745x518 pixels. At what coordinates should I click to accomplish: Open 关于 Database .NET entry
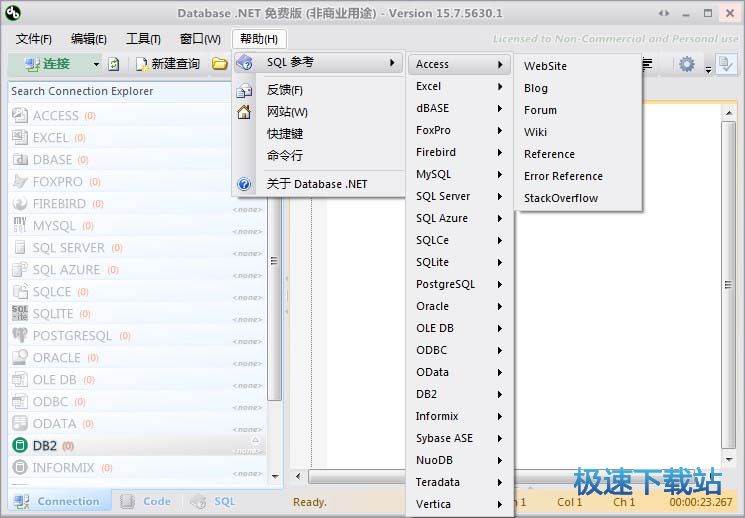tap(318, 184)
